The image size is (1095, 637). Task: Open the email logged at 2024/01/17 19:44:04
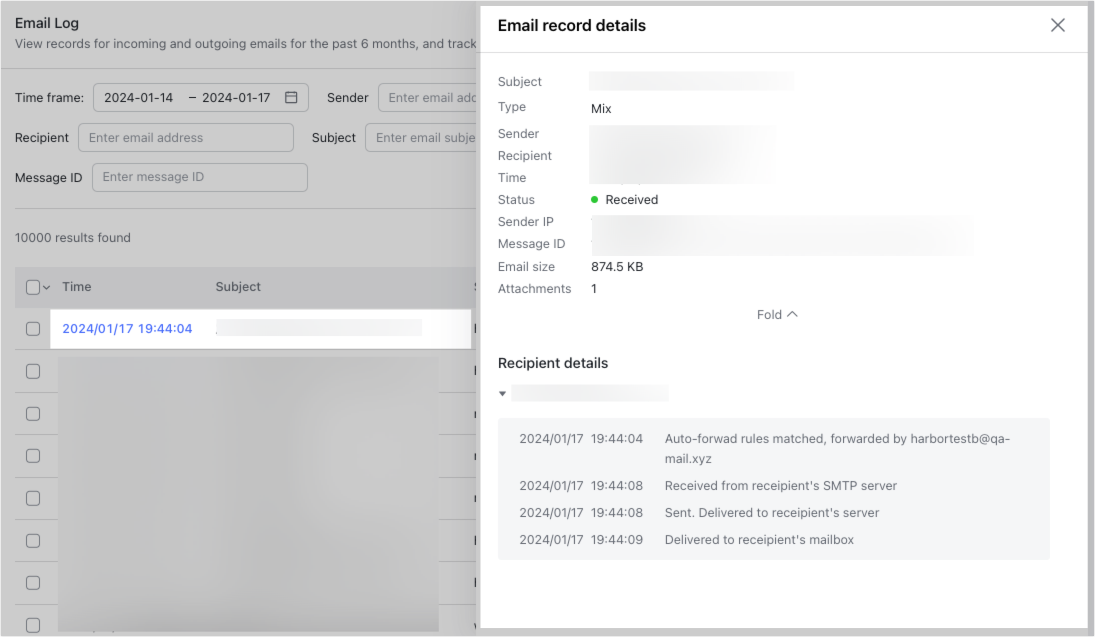(x=128, y=328)
